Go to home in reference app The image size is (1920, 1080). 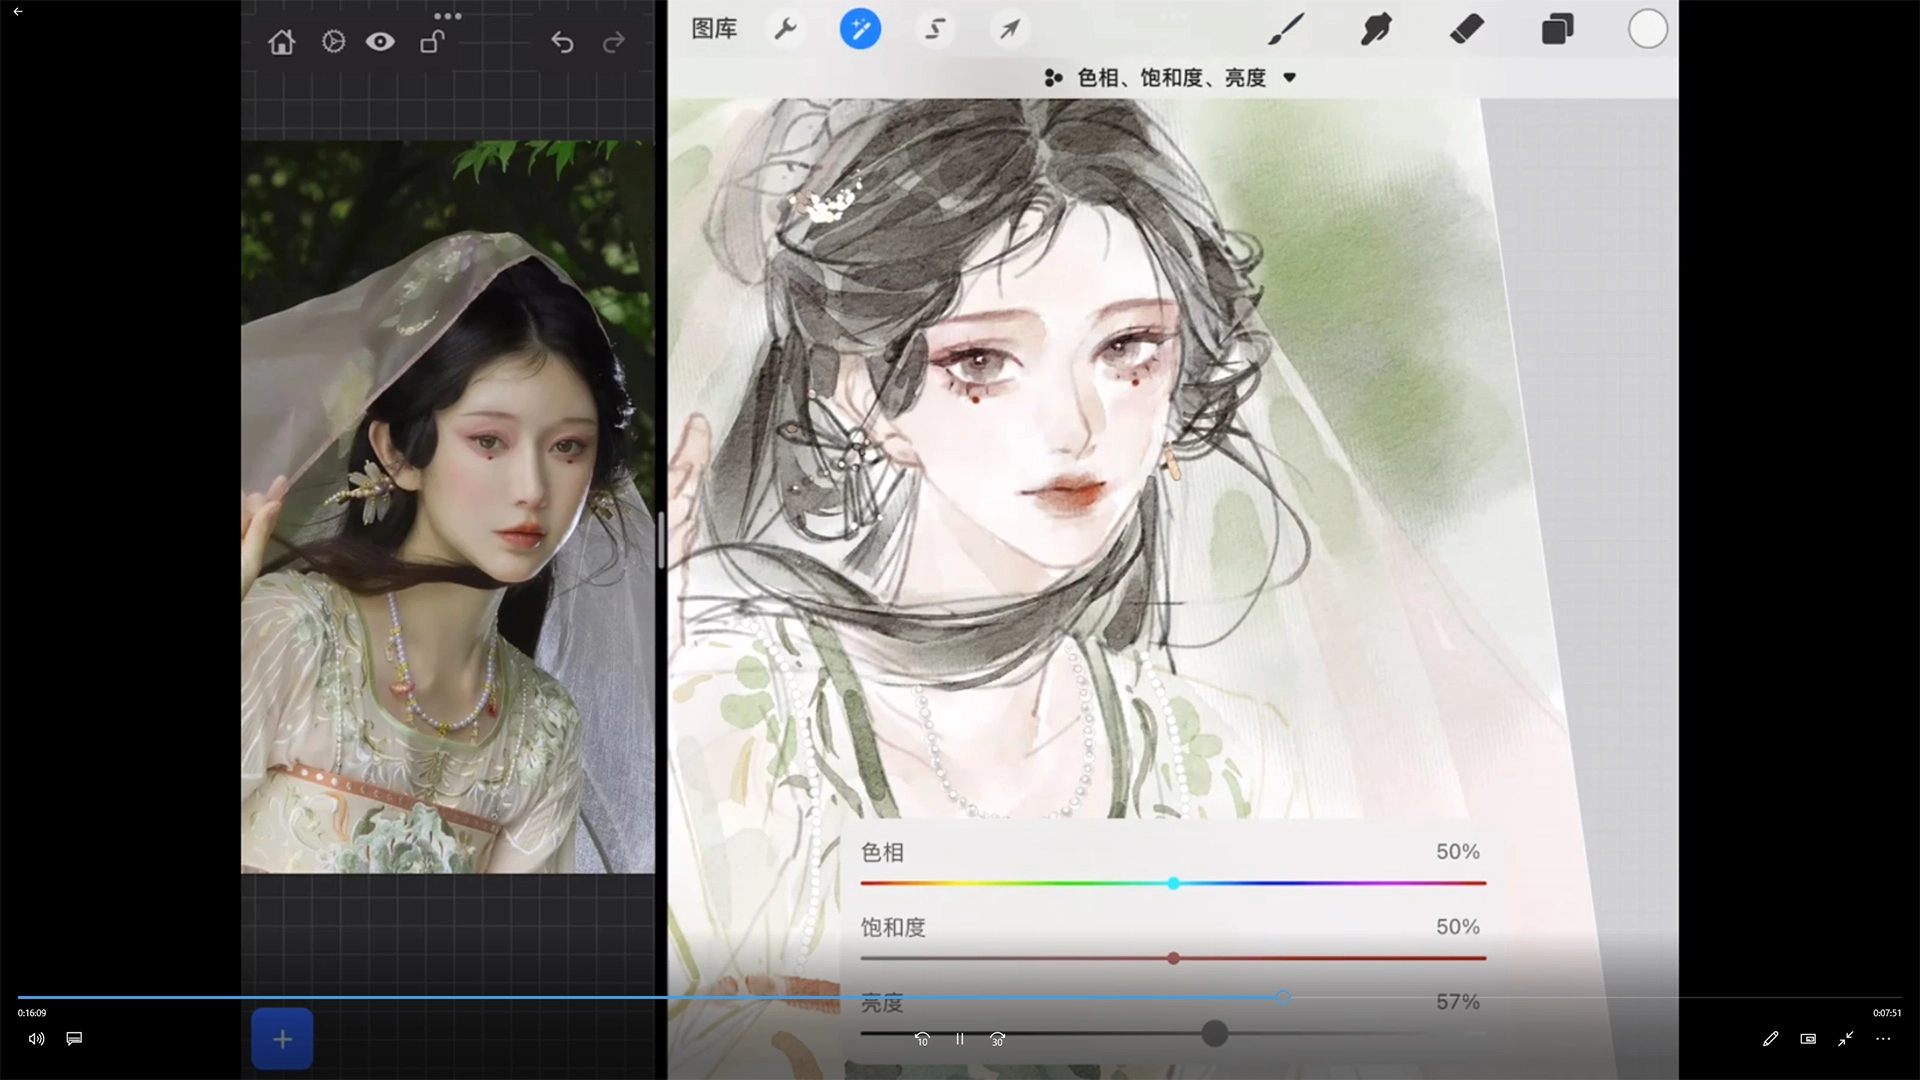pos(282,42)
